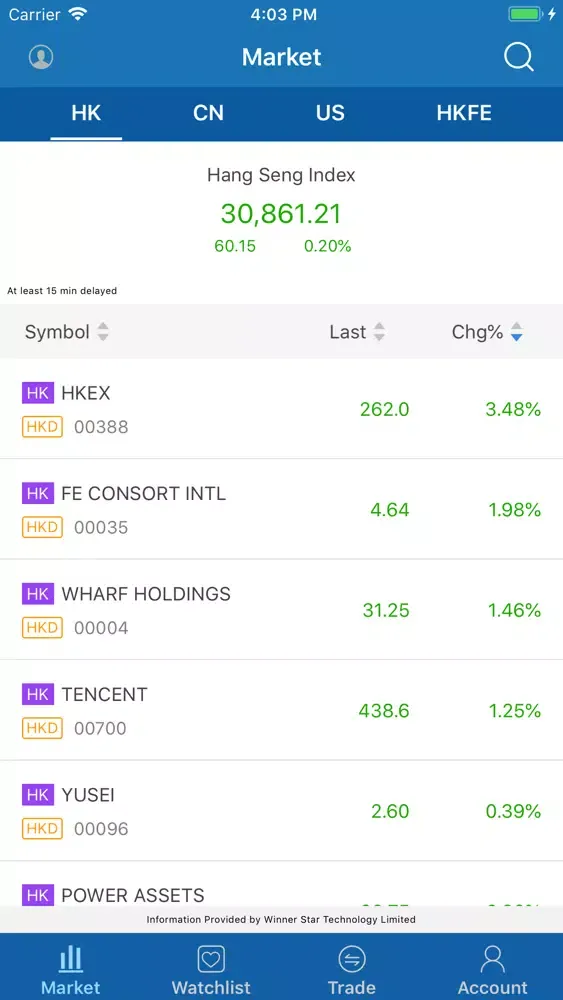Open the YUSEI 00096 stock row
This screenshot has height=1000, width=563.
281,811
